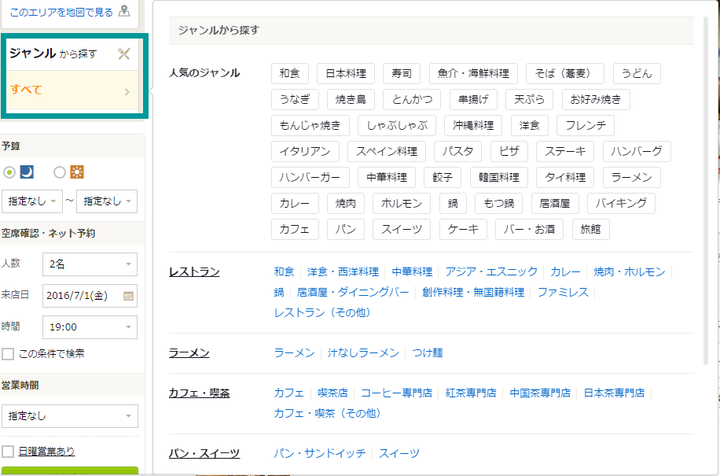Open the 紅茶専門店 link

click(x=471, y=393)
